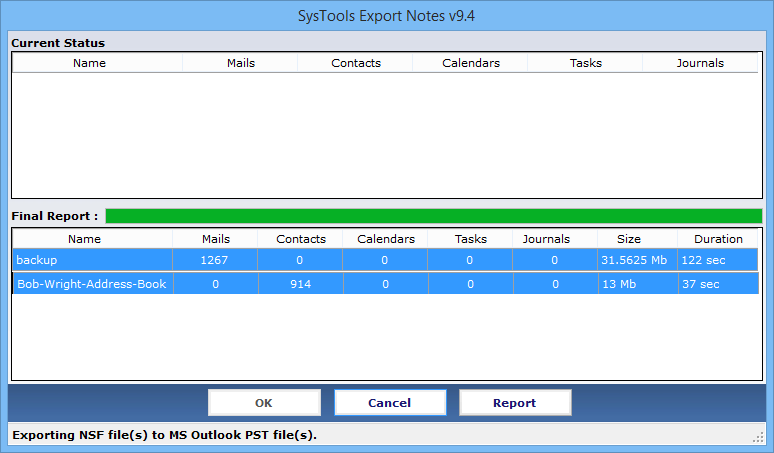Click Bob-Wright-Address-Book row mails value 0
This screenshot has height=453, width=774.
216,284
